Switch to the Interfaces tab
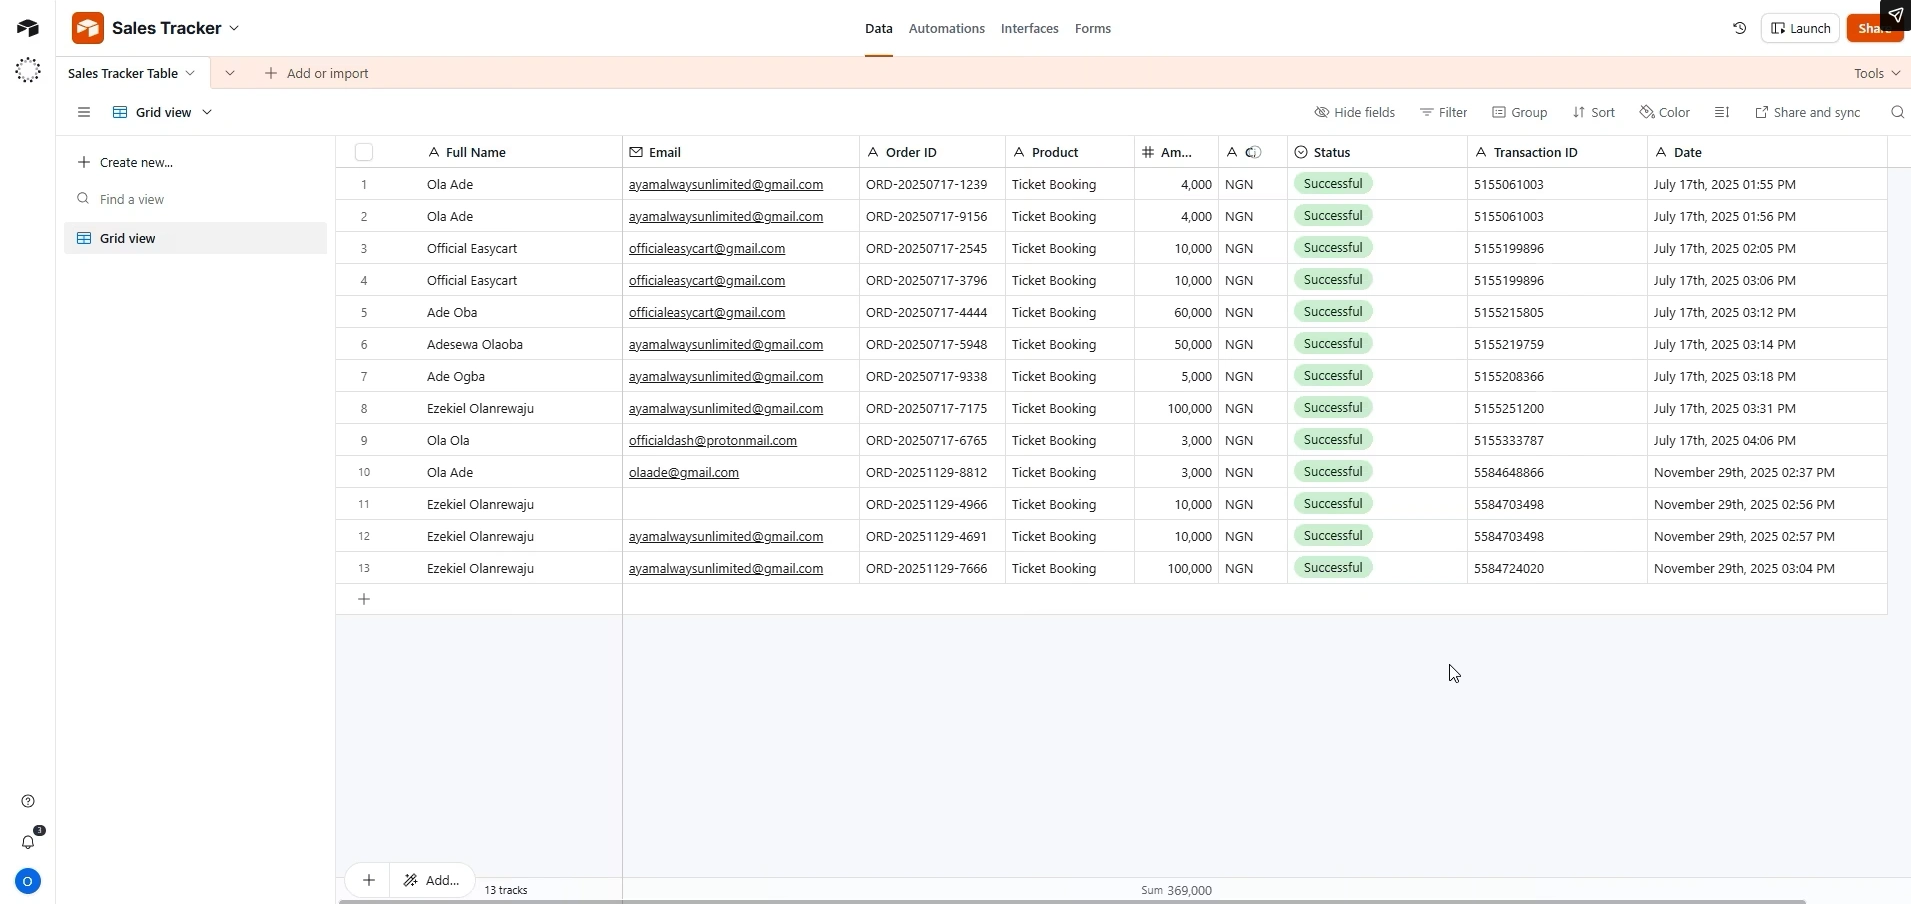The height and width of the screenshot is (904, 1911). pos(1029,29)
